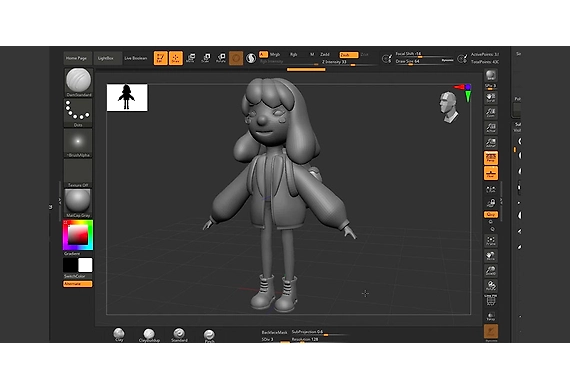Select the Draw mode button

[176, 58]
